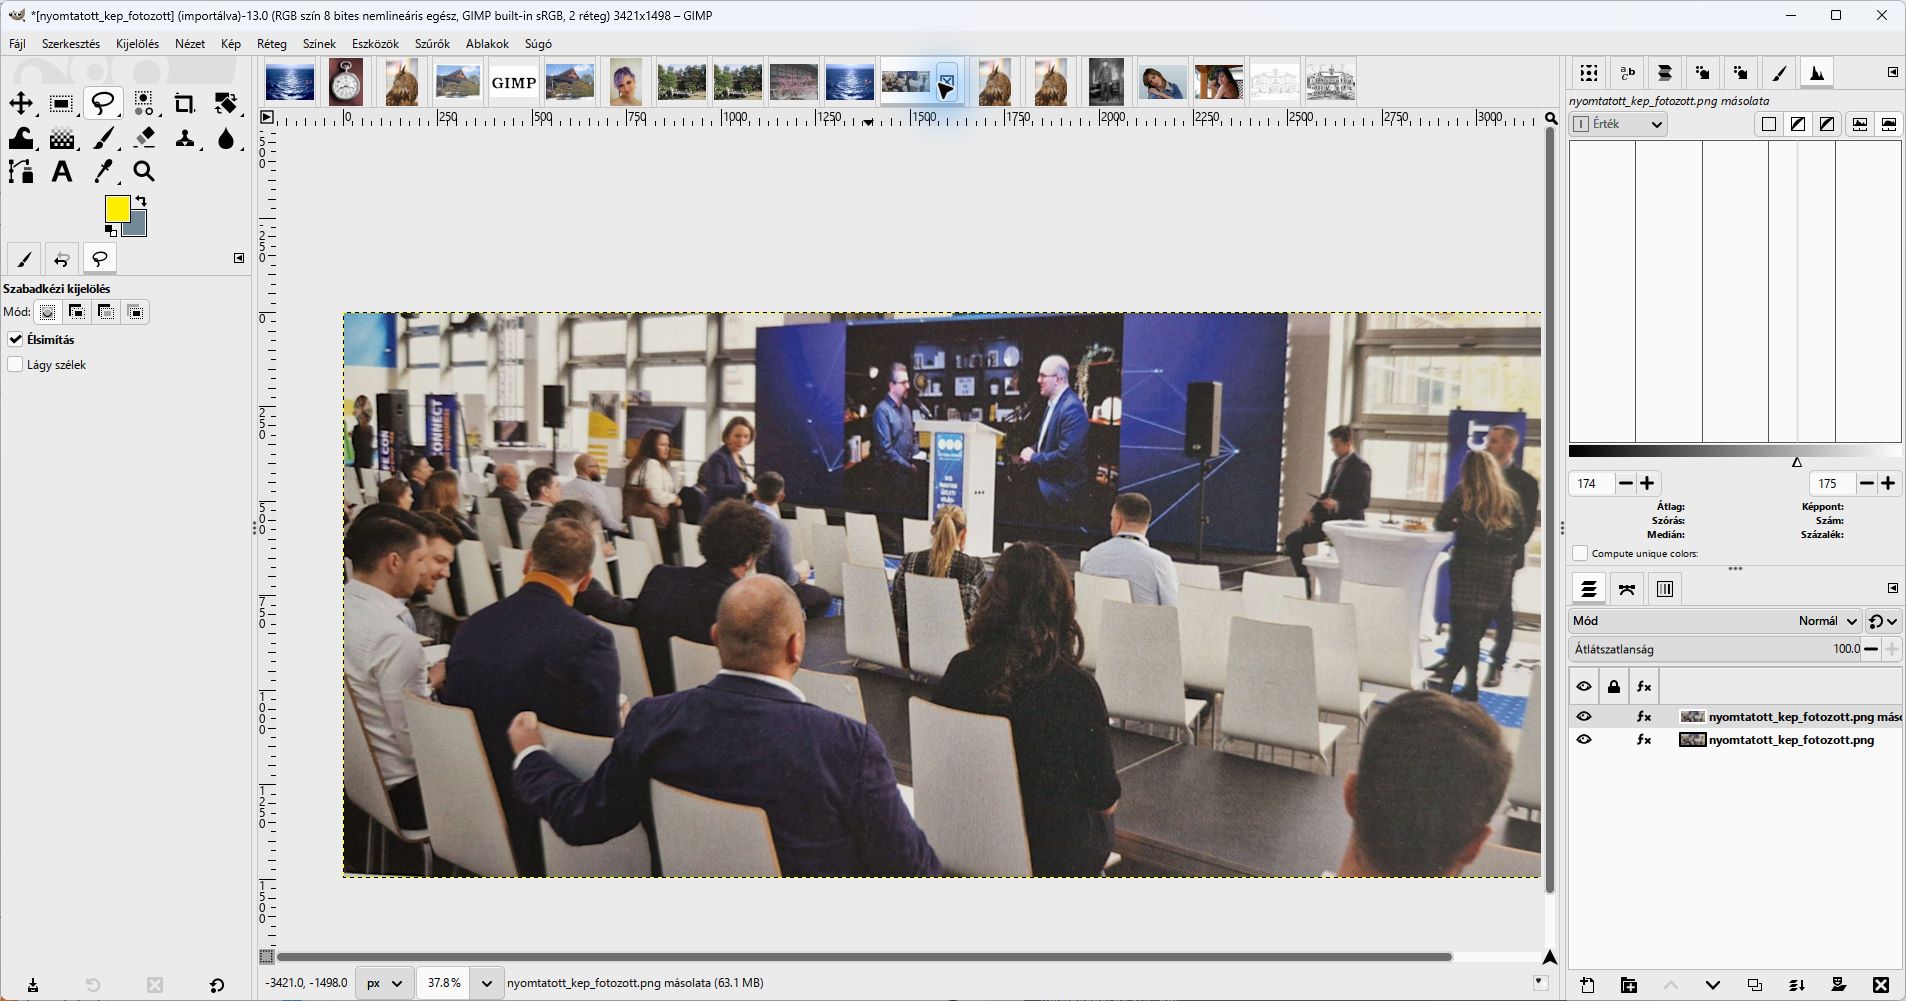Viewport: 1906px width, 1001px height.
Task: Open tool options panel tab menu
Action: [239, 258]
